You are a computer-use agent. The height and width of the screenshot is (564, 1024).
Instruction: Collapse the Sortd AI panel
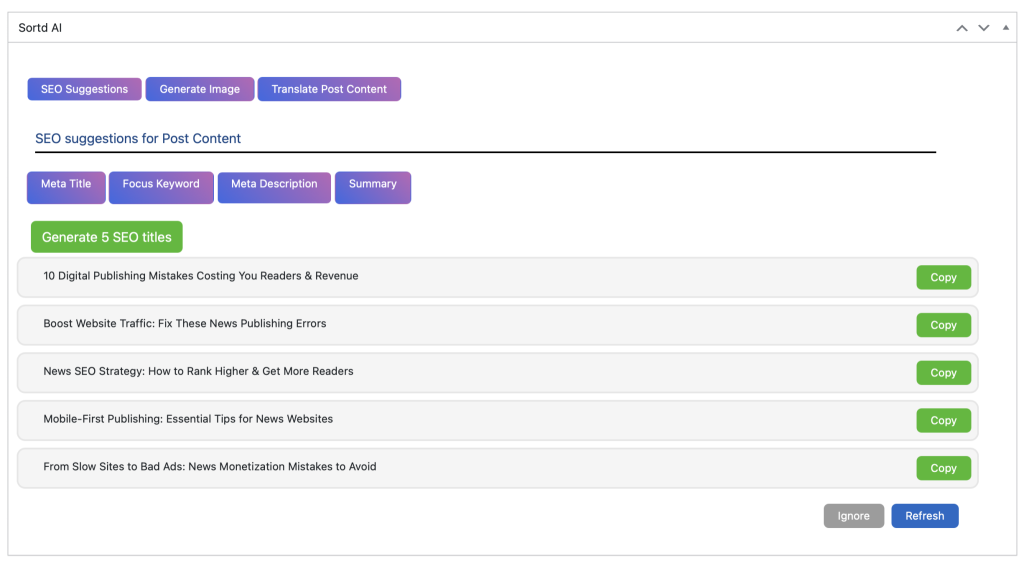[x=1005, y=28]
